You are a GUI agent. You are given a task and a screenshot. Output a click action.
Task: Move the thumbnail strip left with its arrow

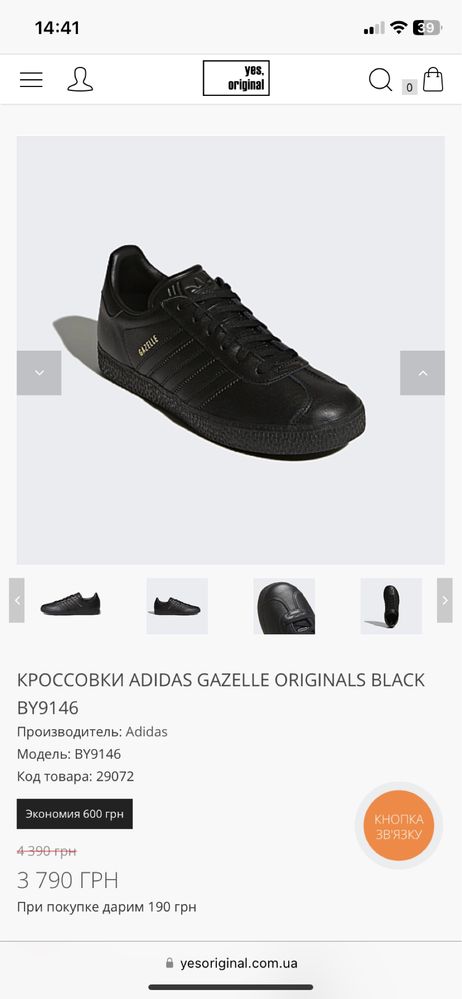point(17,600)
